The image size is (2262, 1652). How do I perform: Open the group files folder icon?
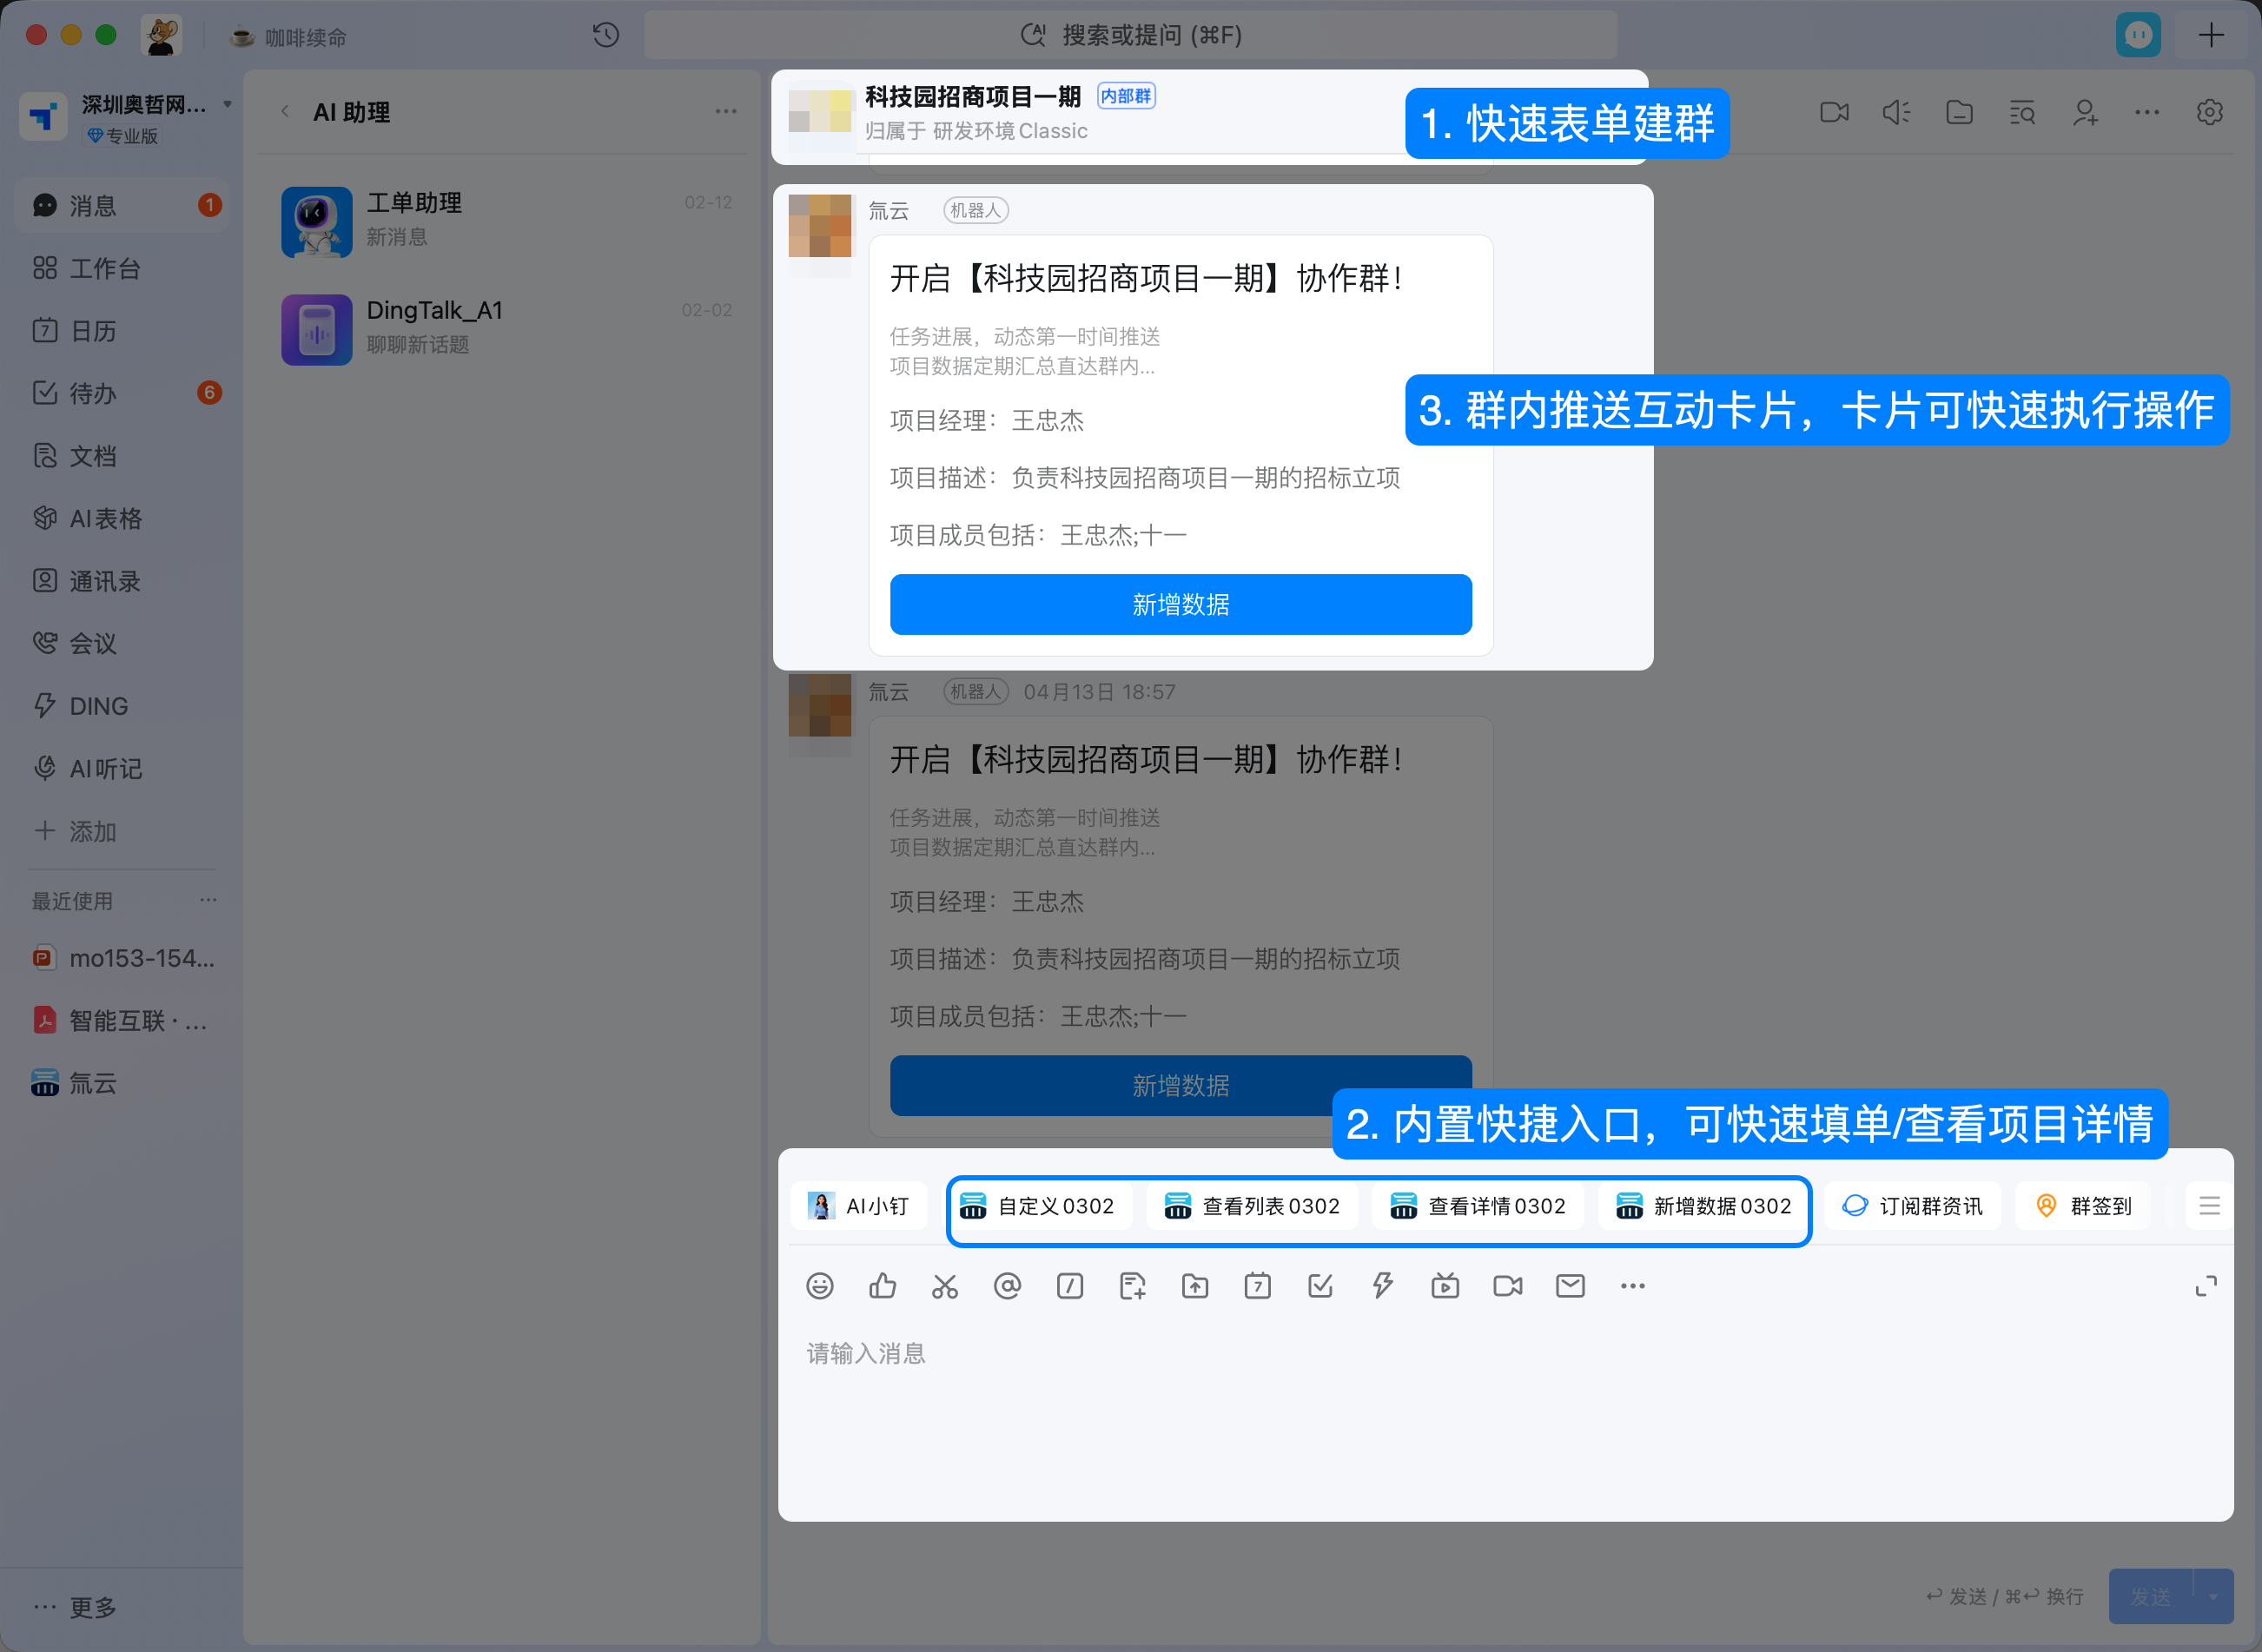tap(1959, 113)
